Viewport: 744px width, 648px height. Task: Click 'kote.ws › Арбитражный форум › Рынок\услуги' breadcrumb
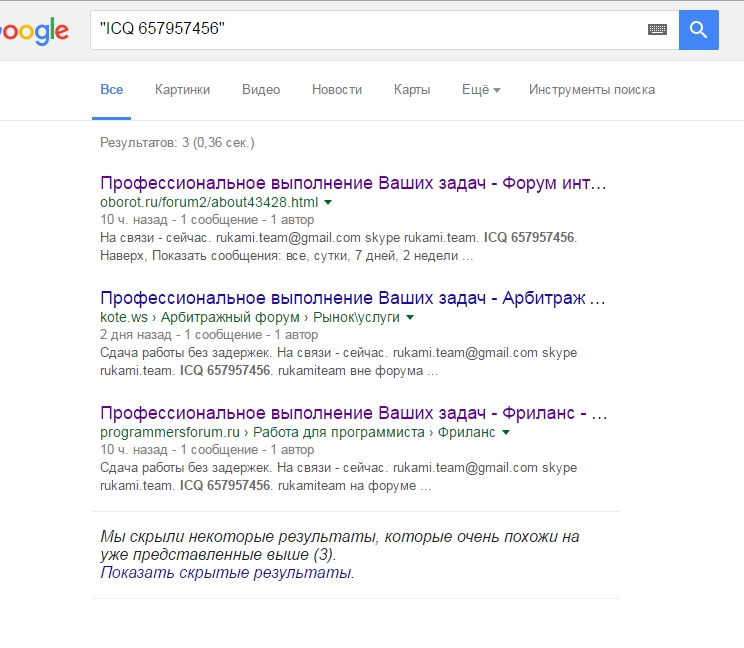pos(250,317)
